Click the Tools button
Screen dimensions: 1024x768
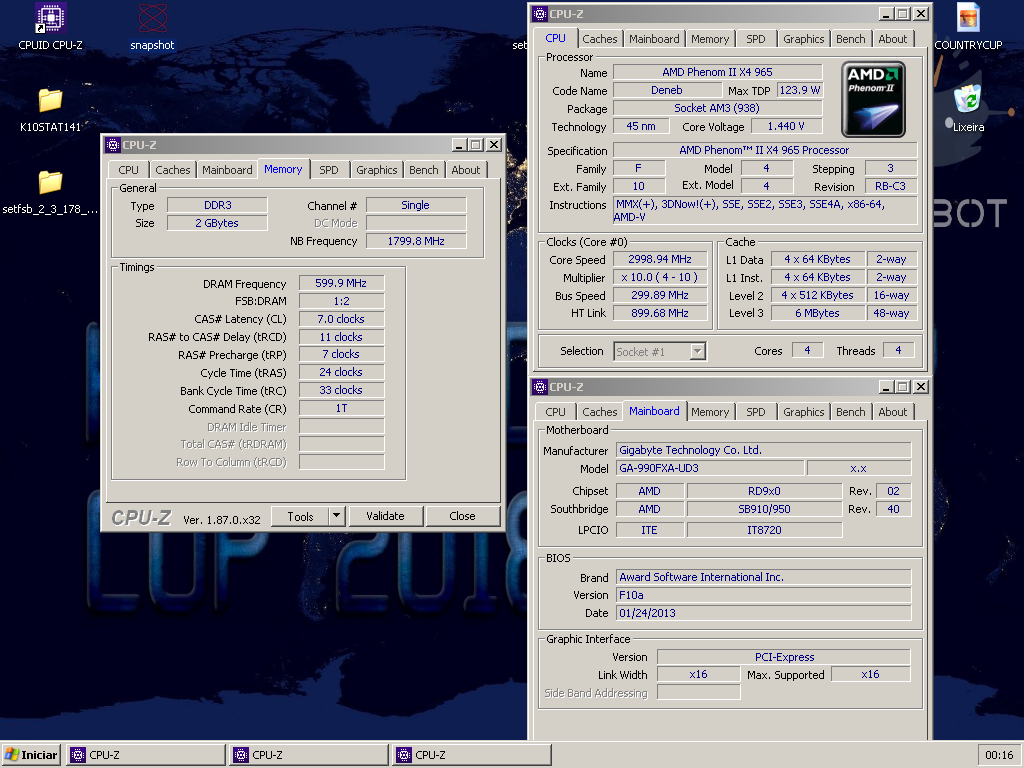[300, 516]
